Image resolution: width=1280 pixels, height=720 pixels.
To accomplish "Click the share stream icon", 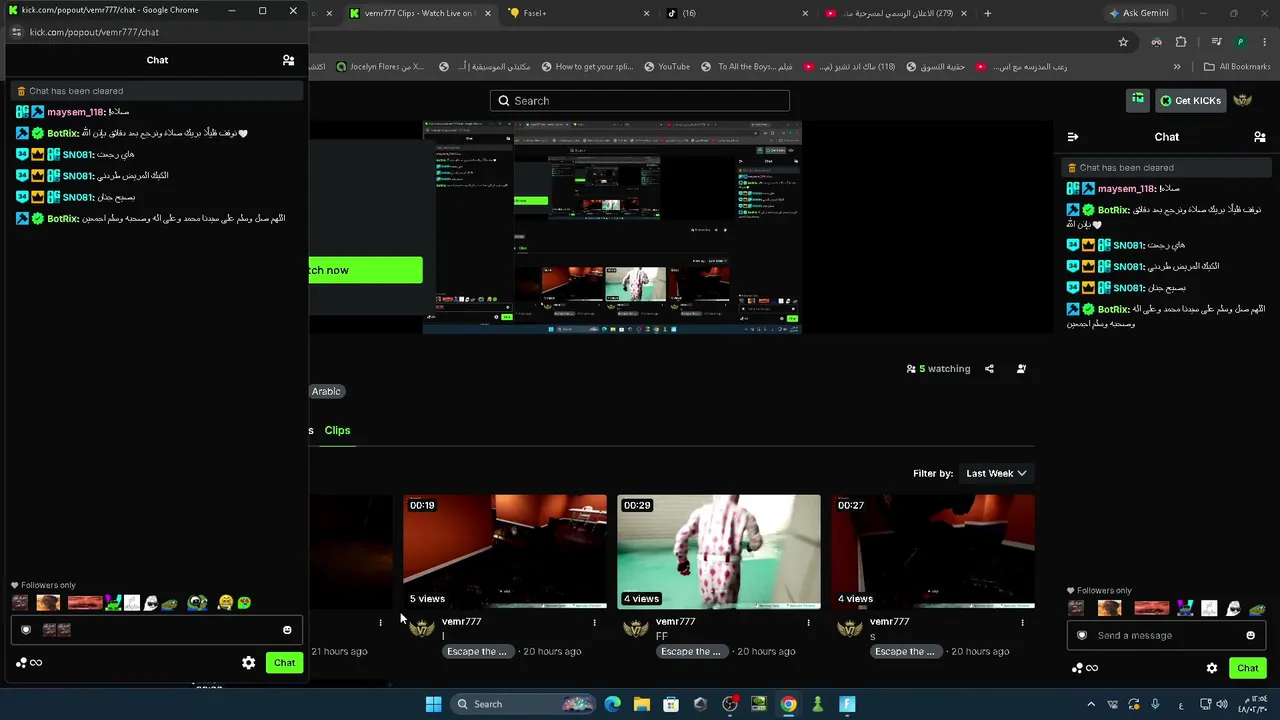I will click(989, 369).
